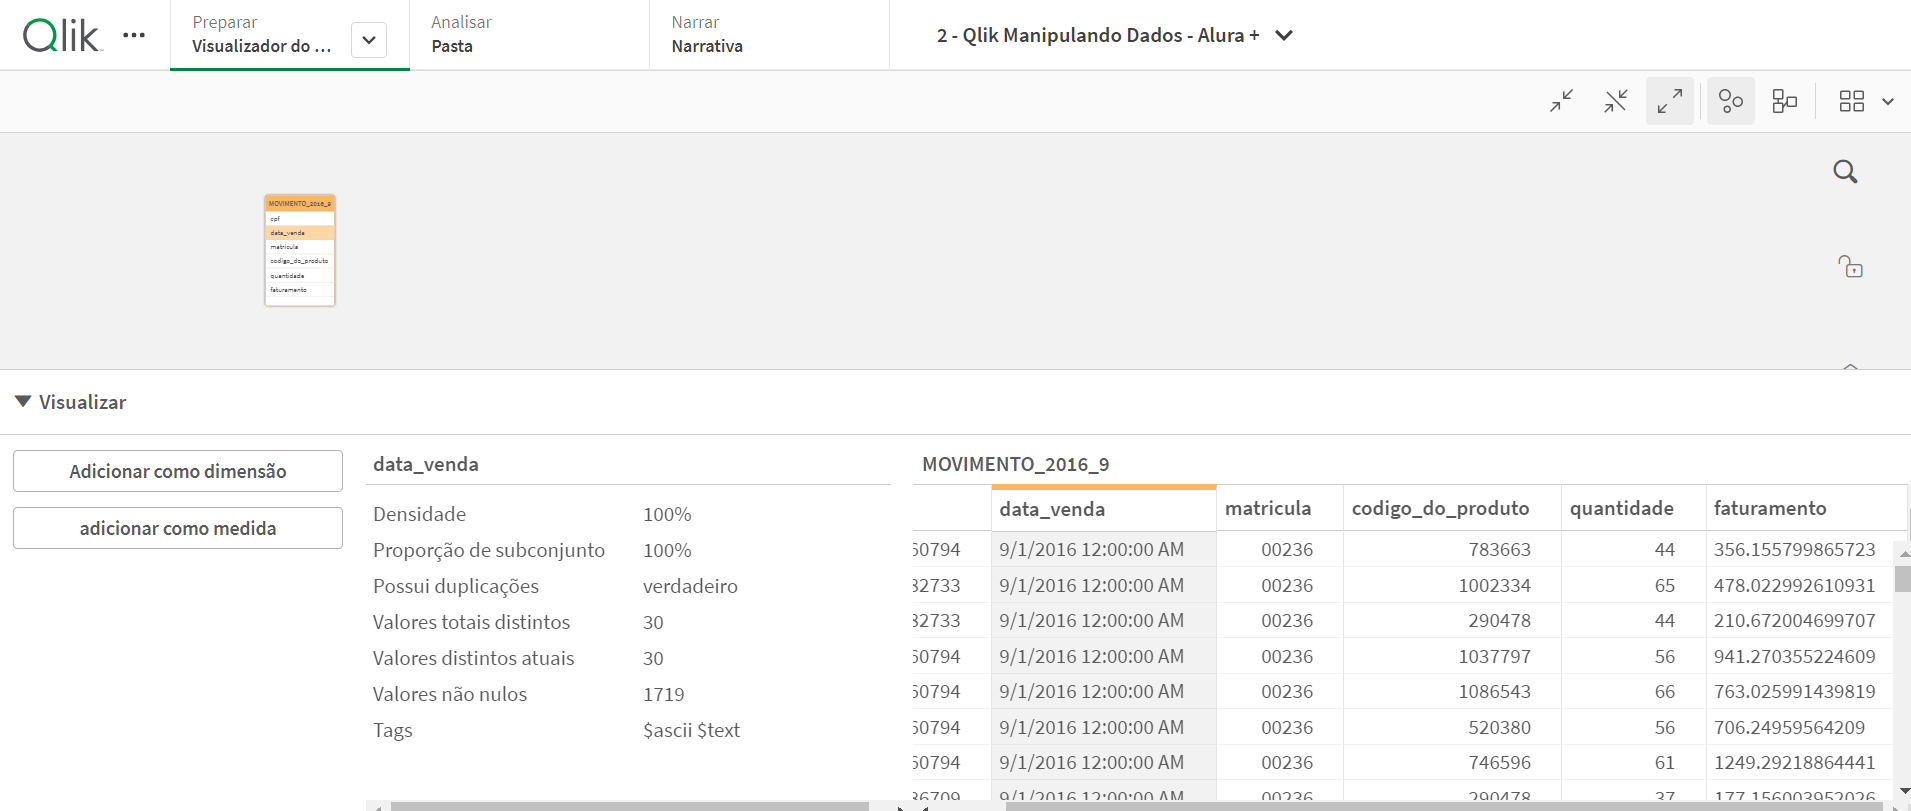Expand layout options dropdown arrow

[1888, 101]
